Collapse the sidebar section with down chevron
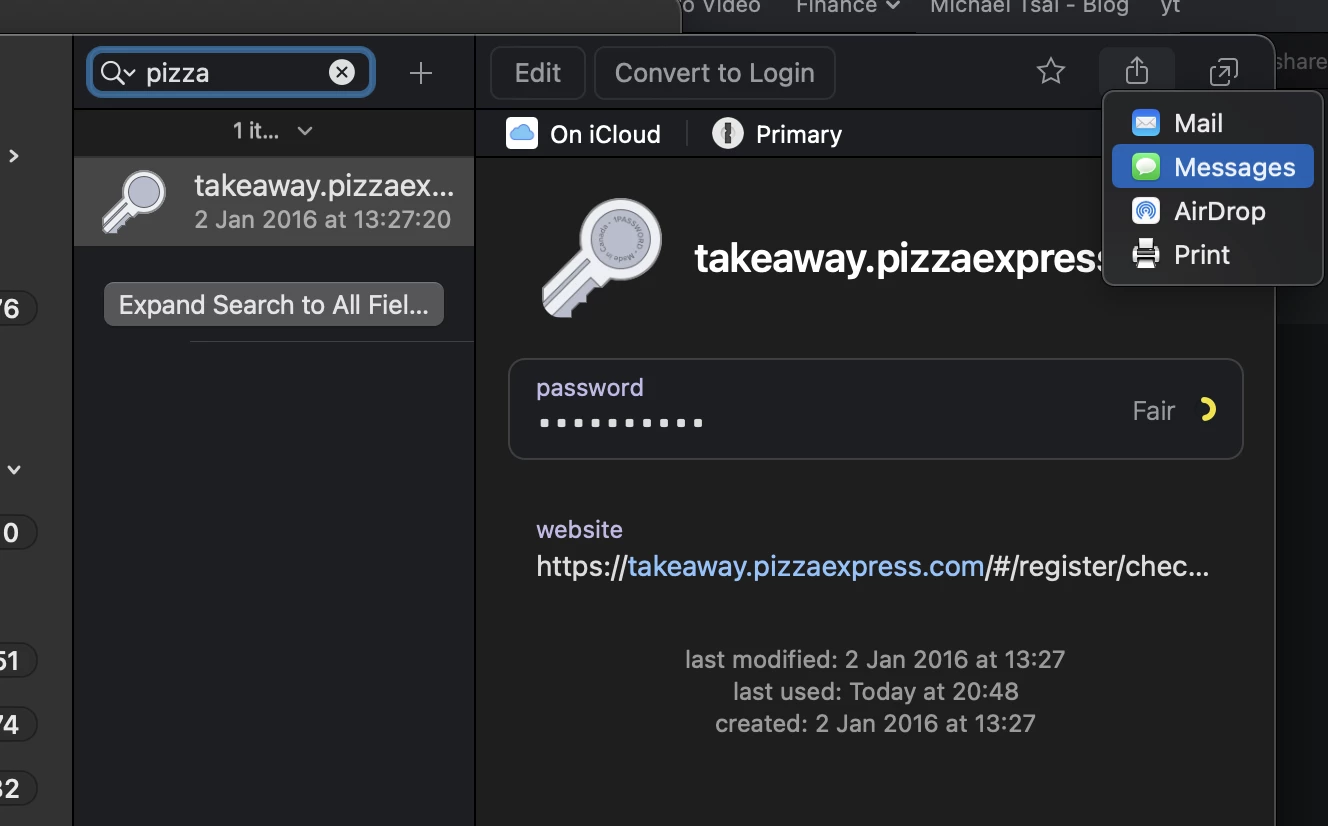Viewport: 1328px width, 826px height. [14, 469]
